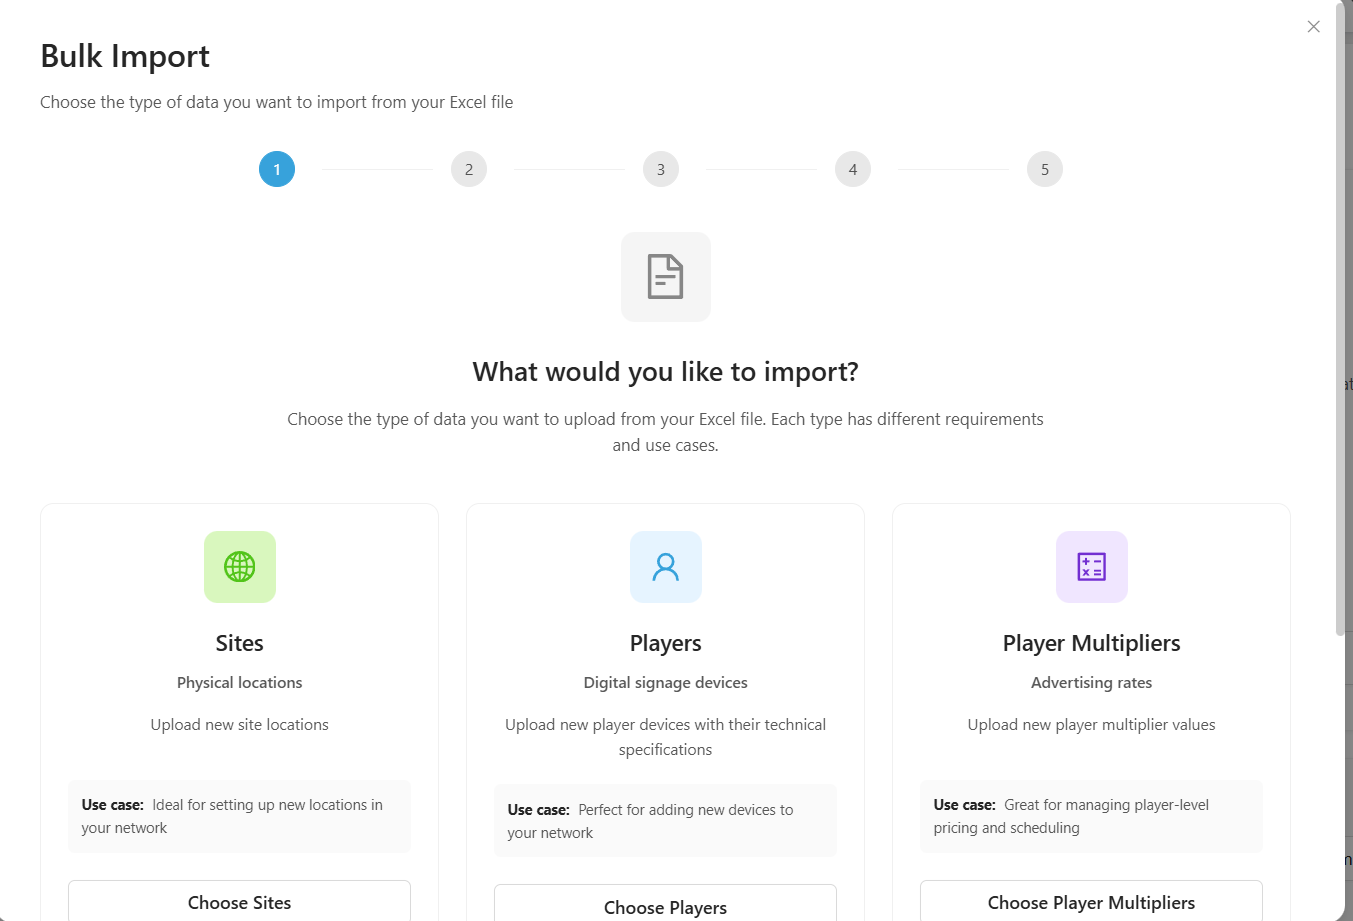Select the Player Multipliers card heading
This screenshot has width=1353, height=921.
[x=1092, y=643]
